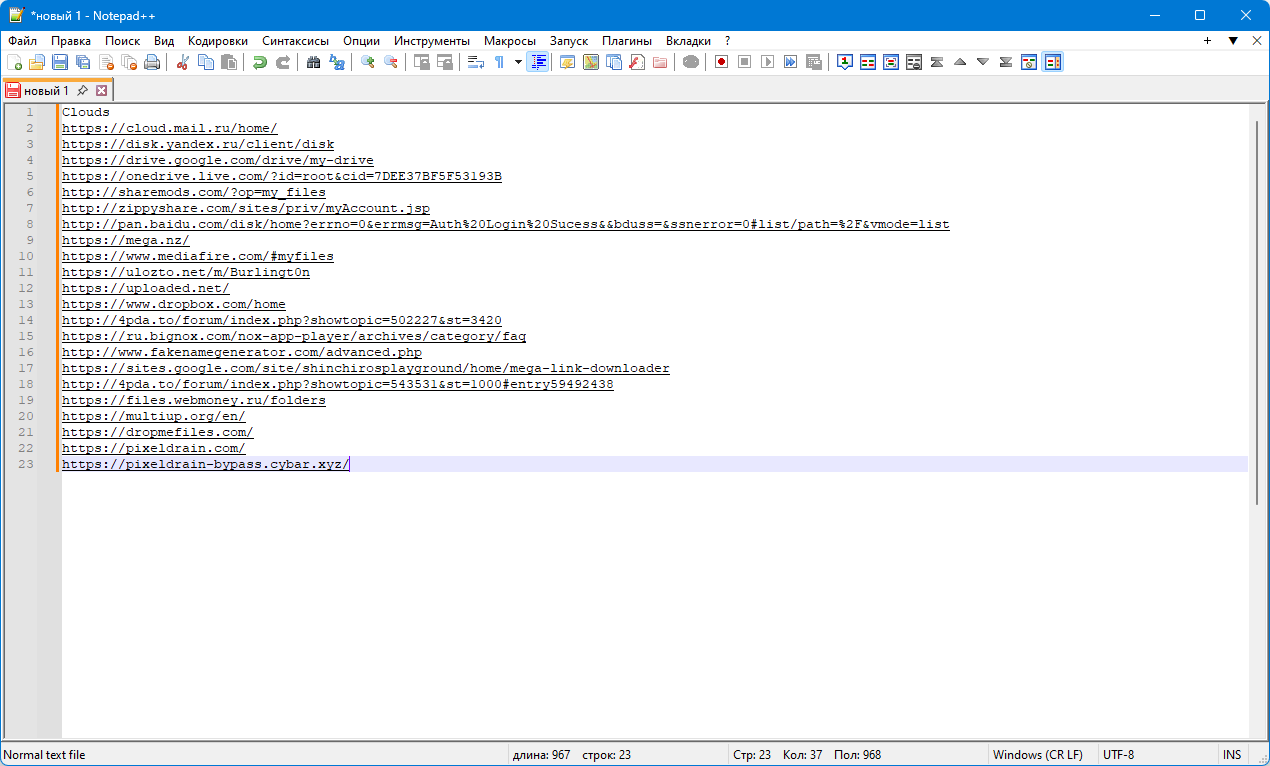Open the Файл menu
The width and height of the screenshot is (1270, 766).
click(23, 41)
